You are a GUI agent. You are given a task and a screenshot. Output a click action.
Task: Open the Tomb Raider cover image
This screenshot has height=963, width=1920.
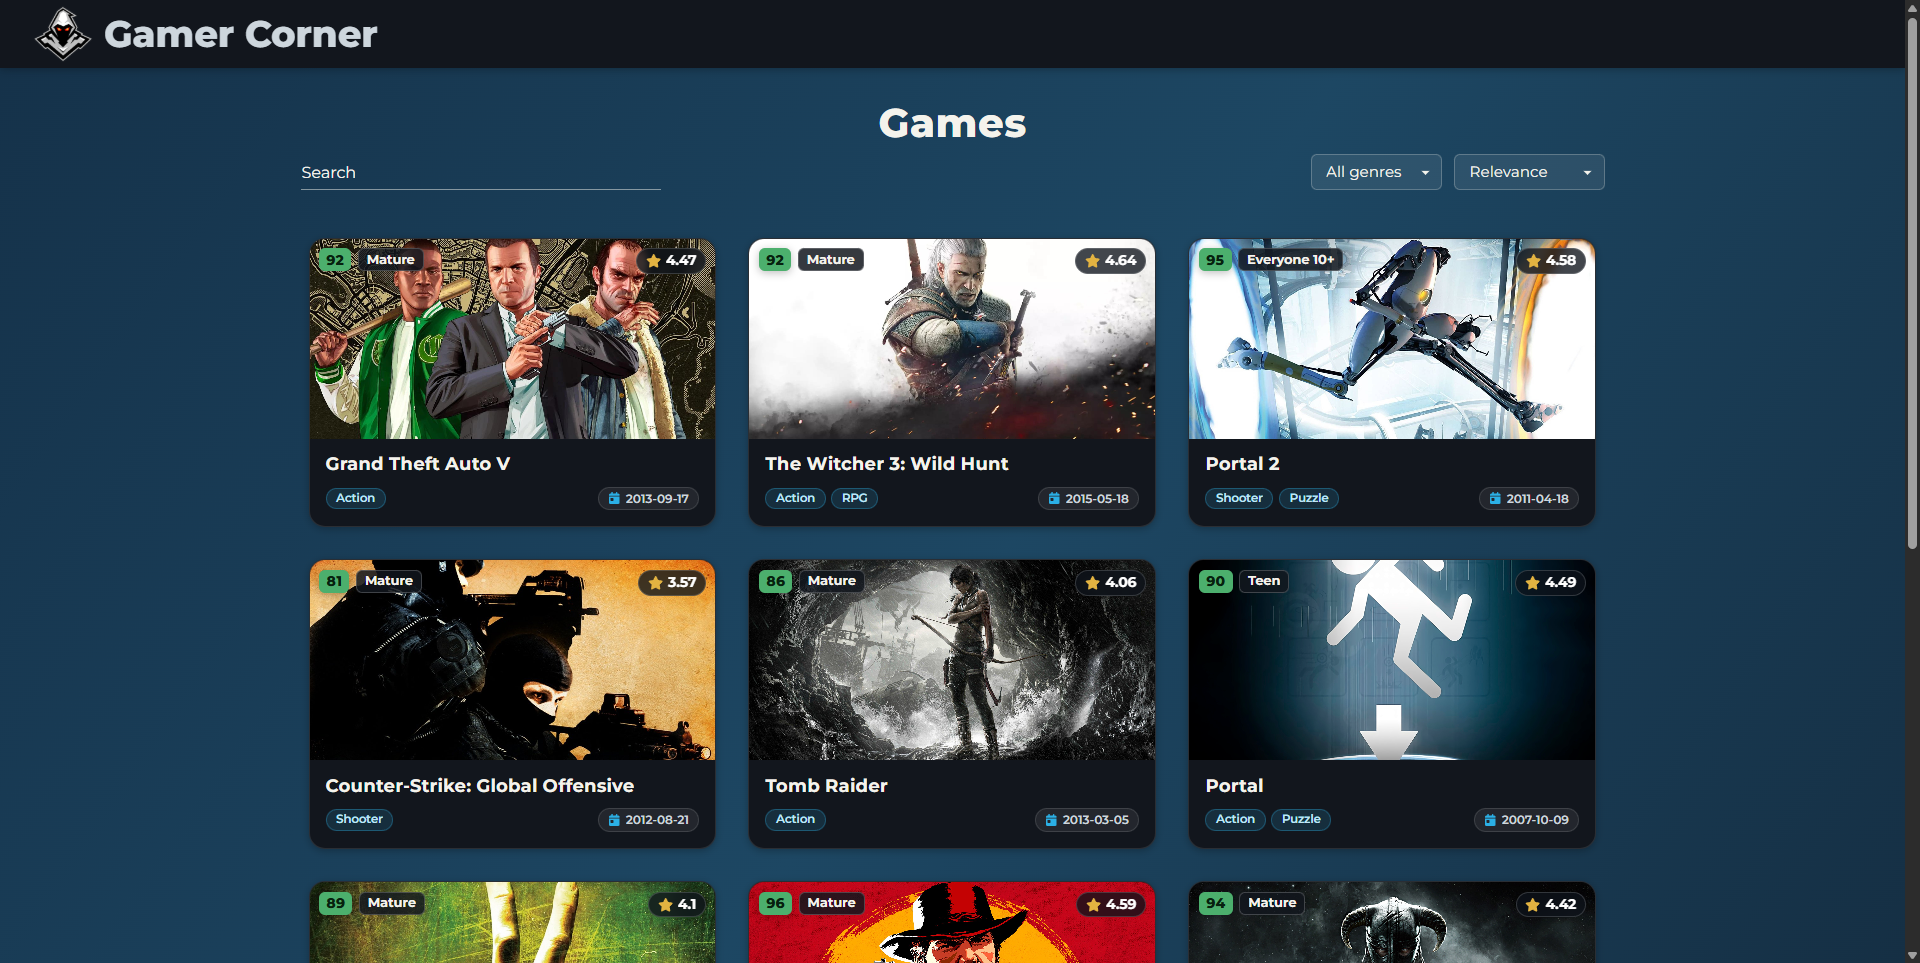click(952, 660)
